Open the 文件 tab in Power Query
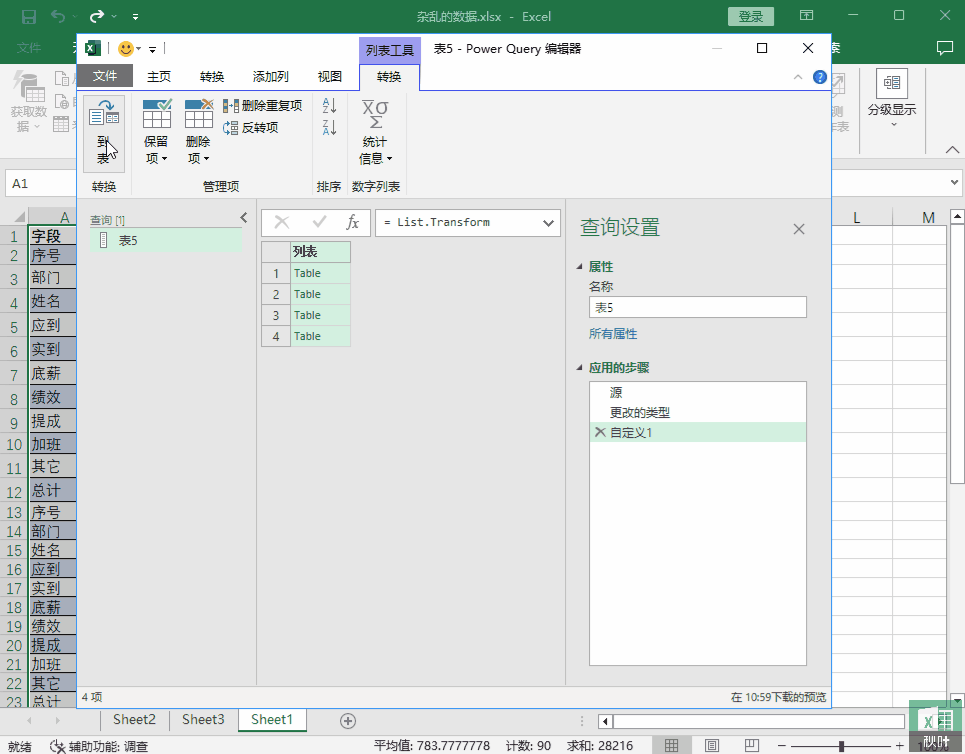 pyautogui.click(x=105, y=76)
